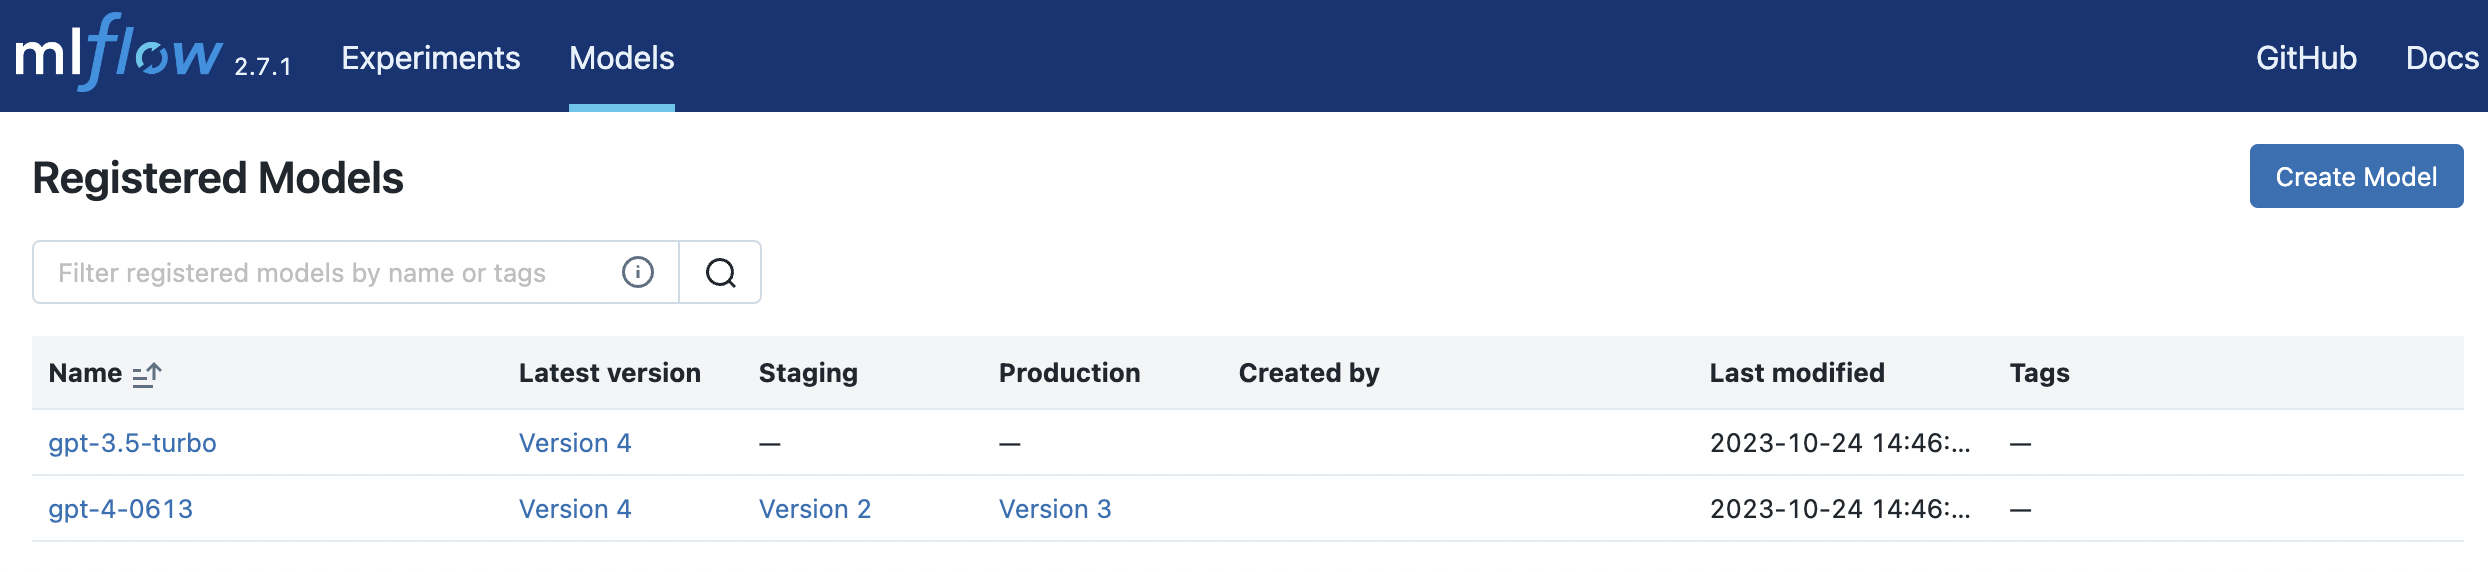Screen dimensions: 2488x572
Task: Click the filter info icon
Action: tap(638, 272)
